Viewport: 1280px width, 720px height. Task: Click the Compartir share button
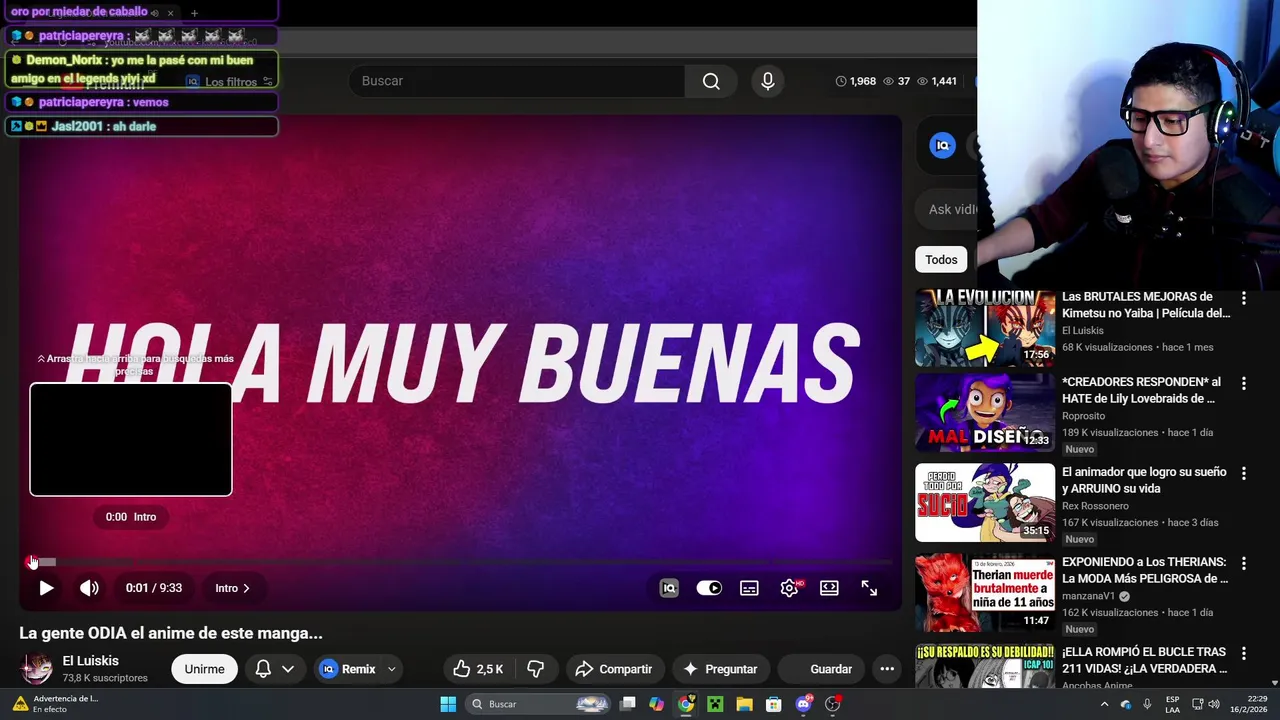pyautogui.click(x=614, y=669)
